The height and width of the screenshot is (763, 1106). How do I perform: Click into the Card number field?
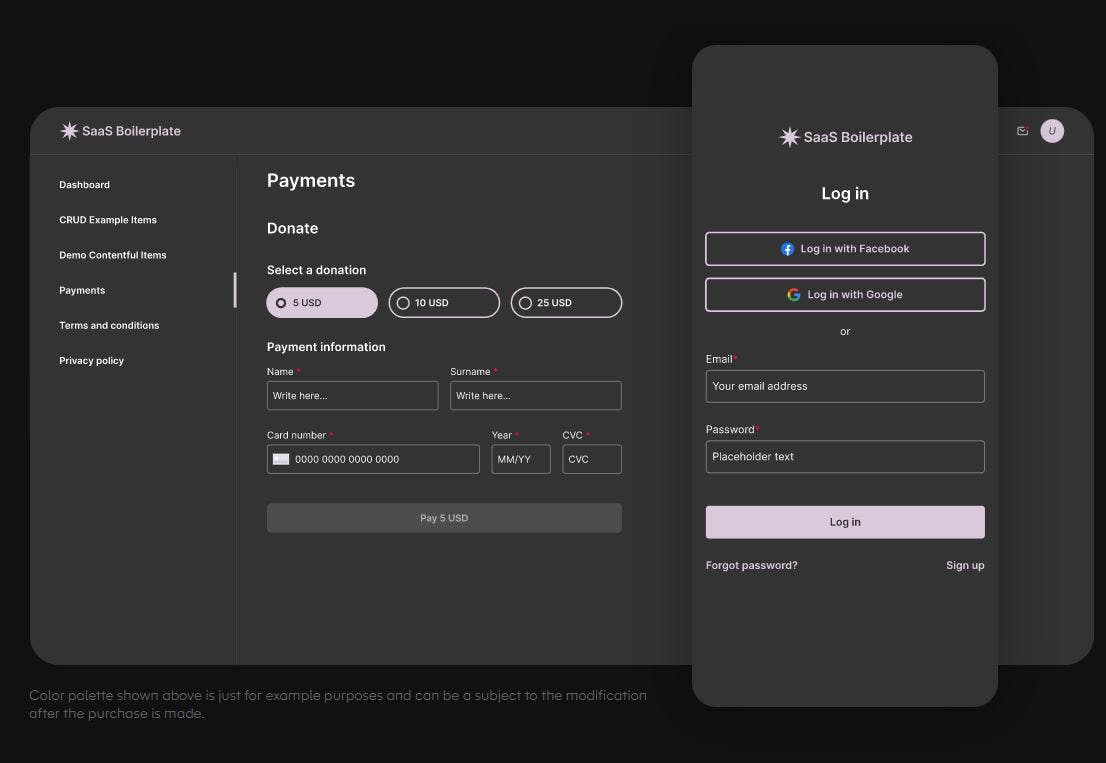373,459
